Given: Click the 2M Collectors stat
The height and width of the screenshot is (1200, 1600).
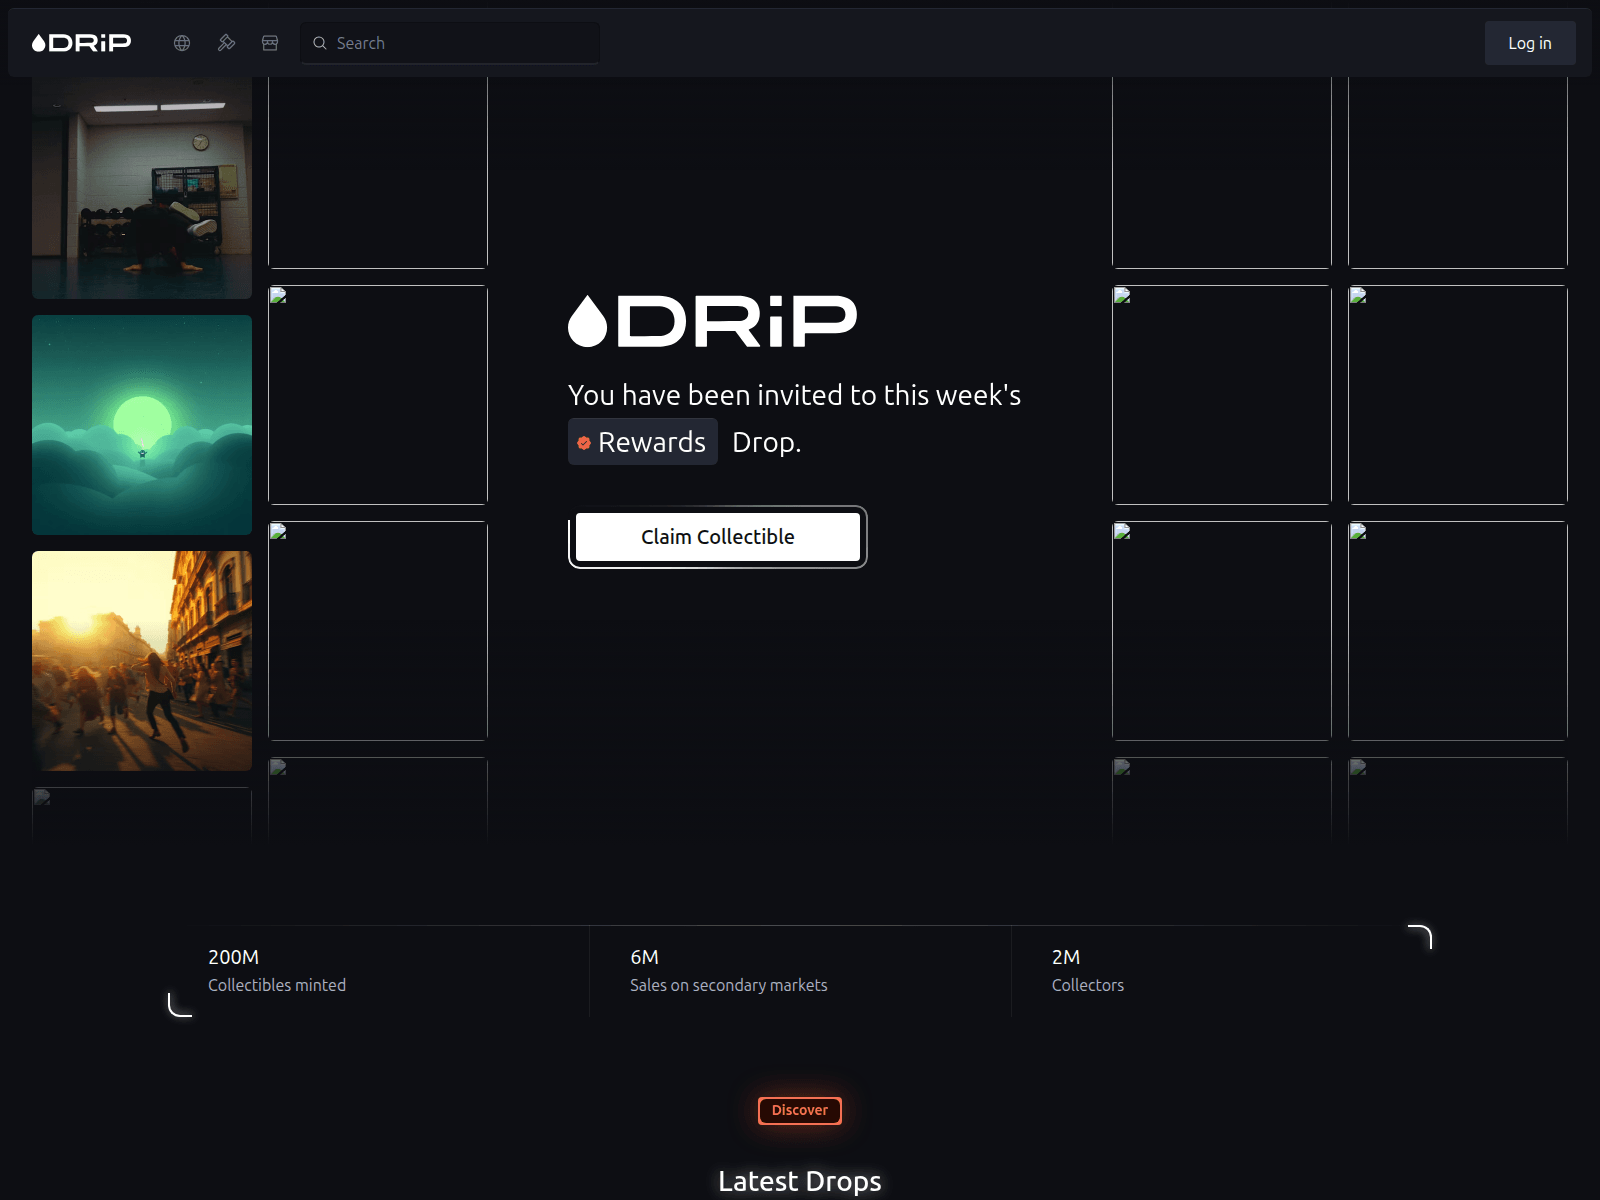Looking at the screenshot, I should pyautogui.click(x=1088, y=971).
